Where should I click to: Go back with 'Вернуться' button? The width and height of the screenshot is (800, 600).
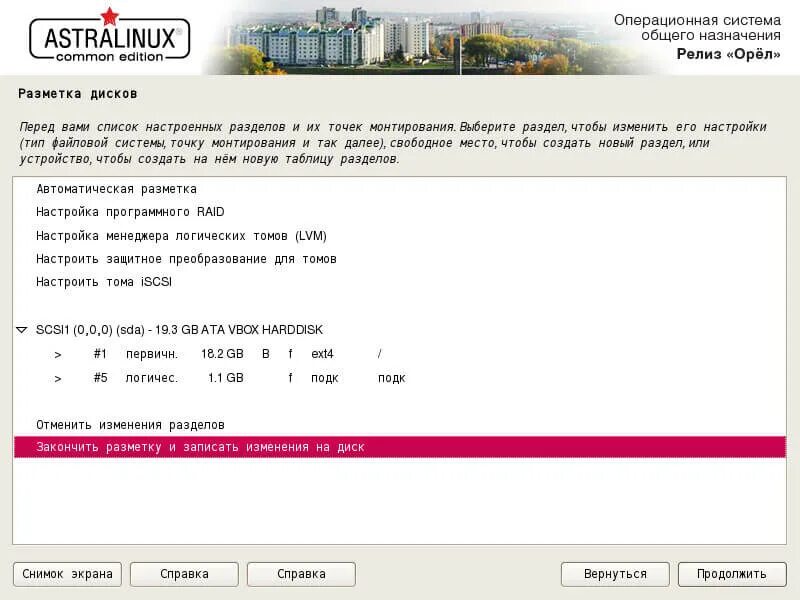[615, 574]
